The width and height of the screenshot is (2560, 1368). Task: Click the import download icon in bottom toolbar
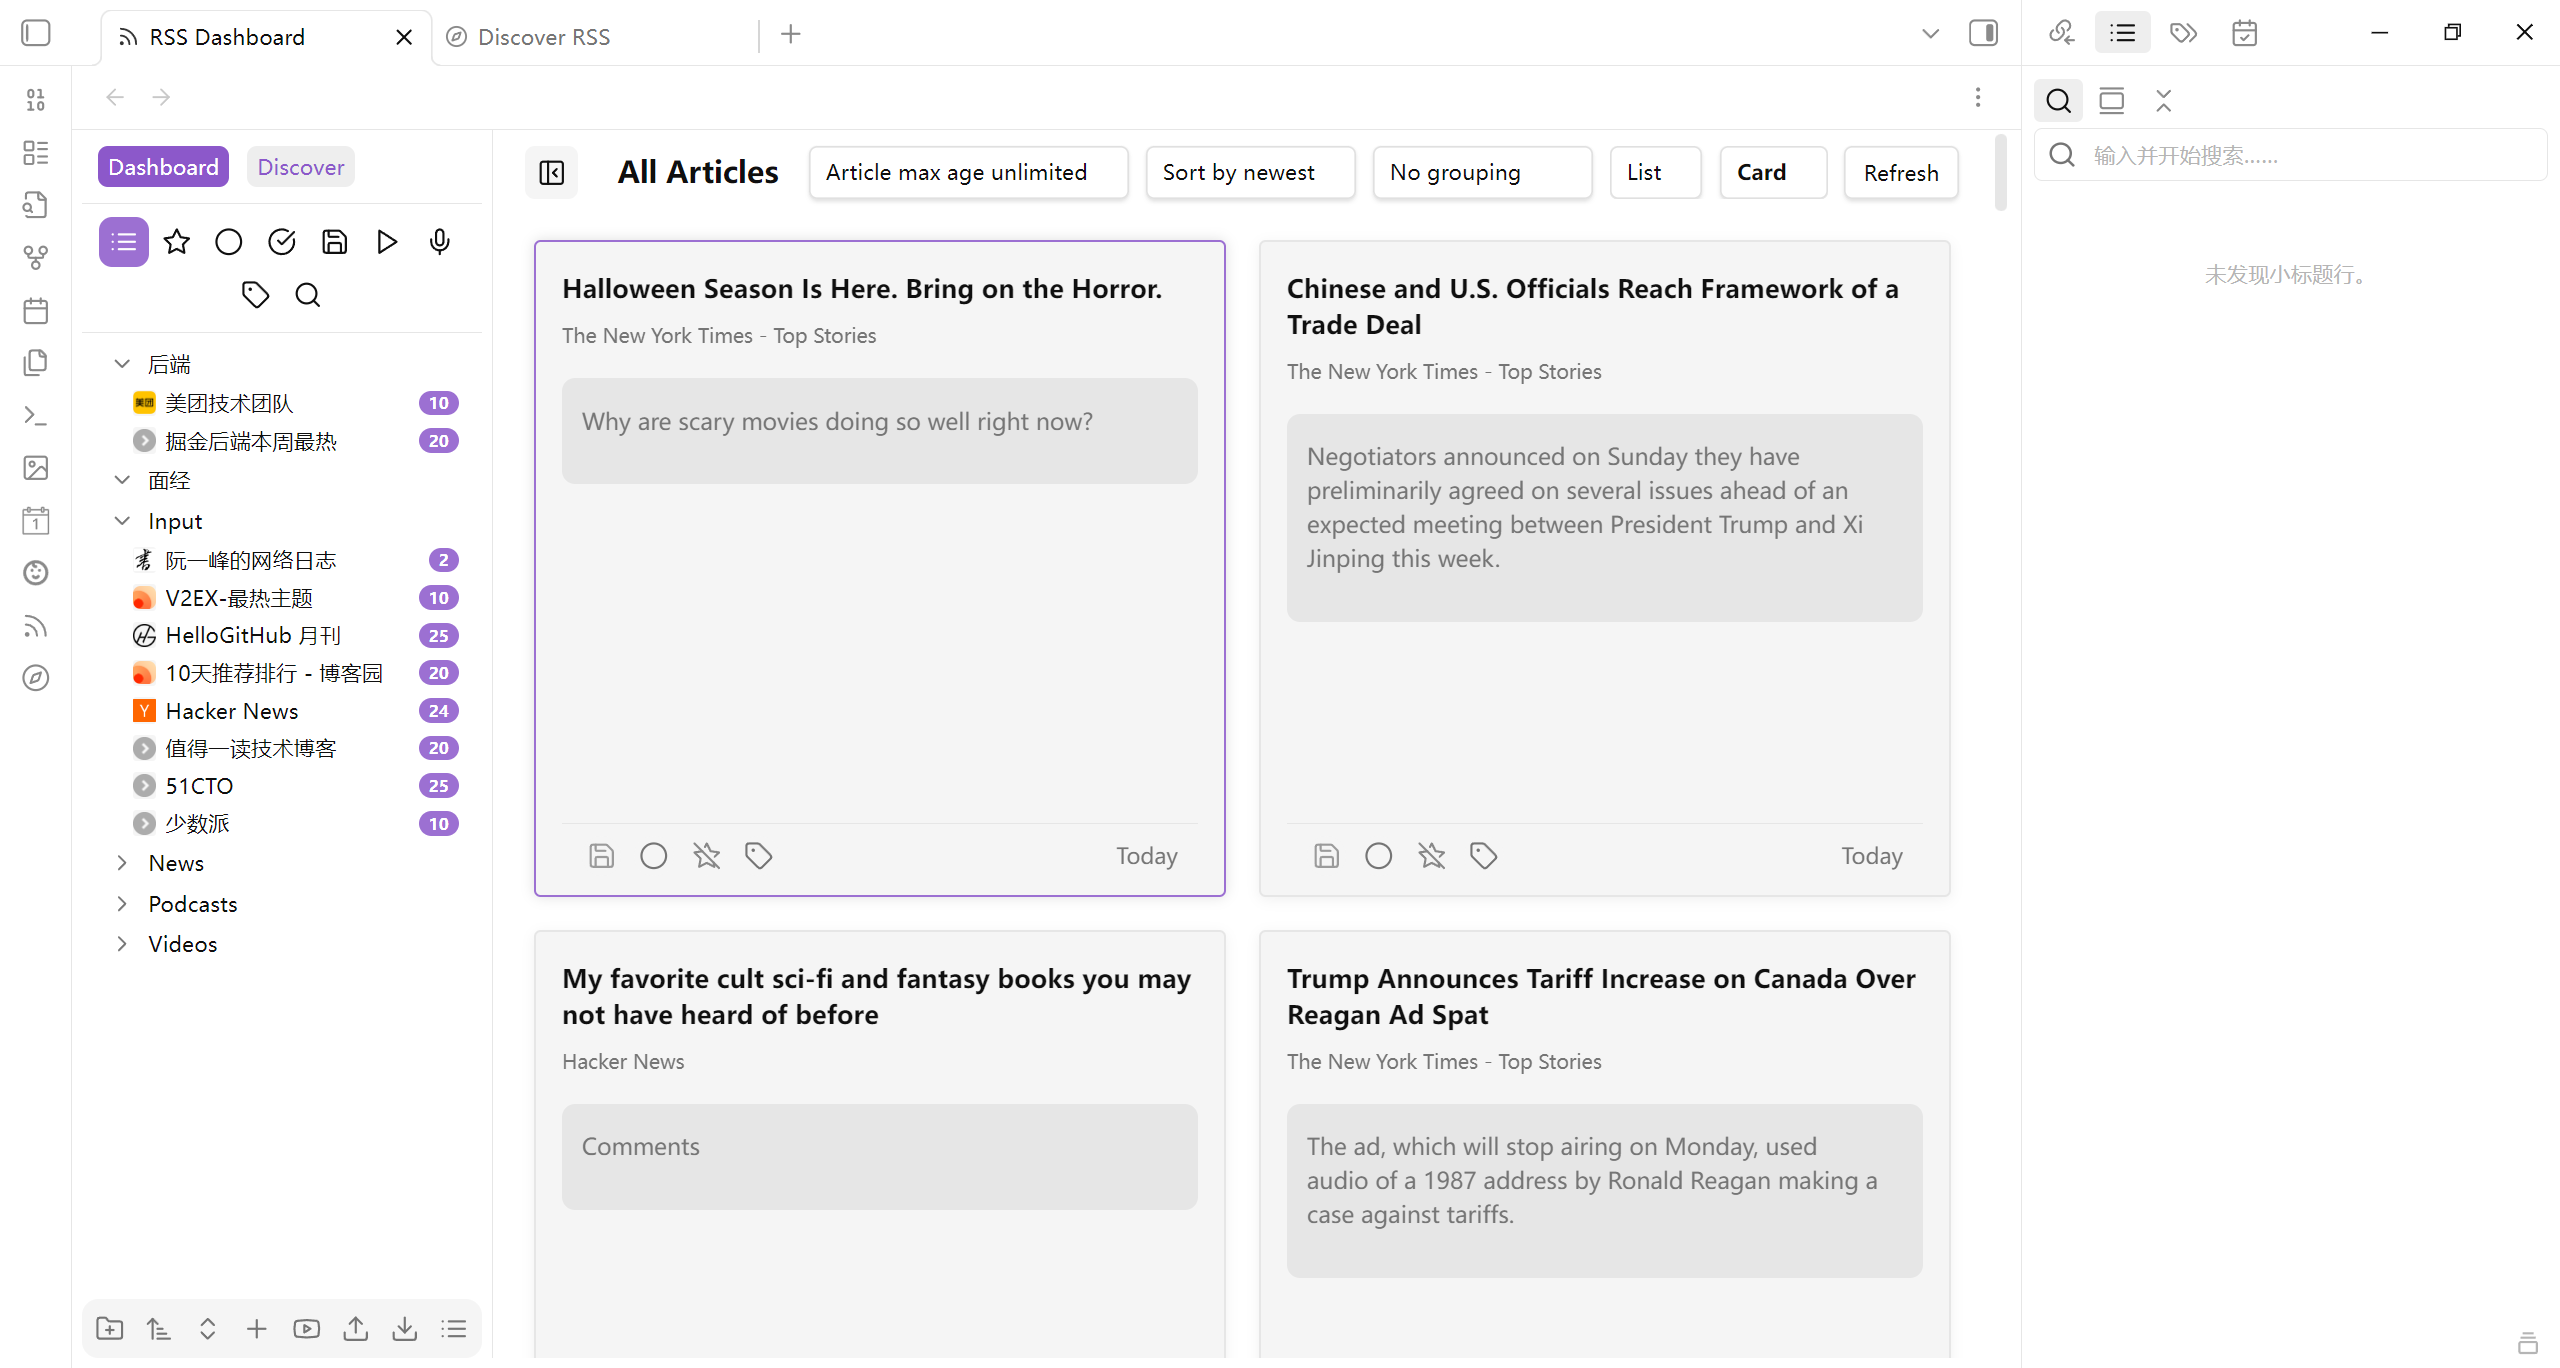(404, 1329)
